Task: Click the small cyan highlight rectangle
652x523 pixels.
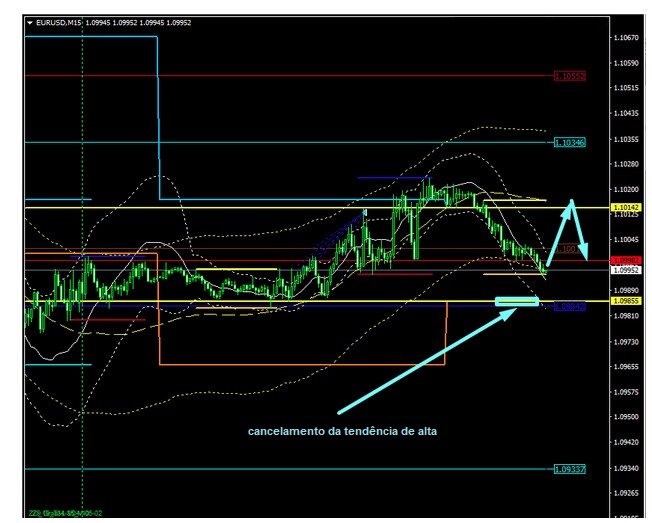Action: [x=517, y=300]
